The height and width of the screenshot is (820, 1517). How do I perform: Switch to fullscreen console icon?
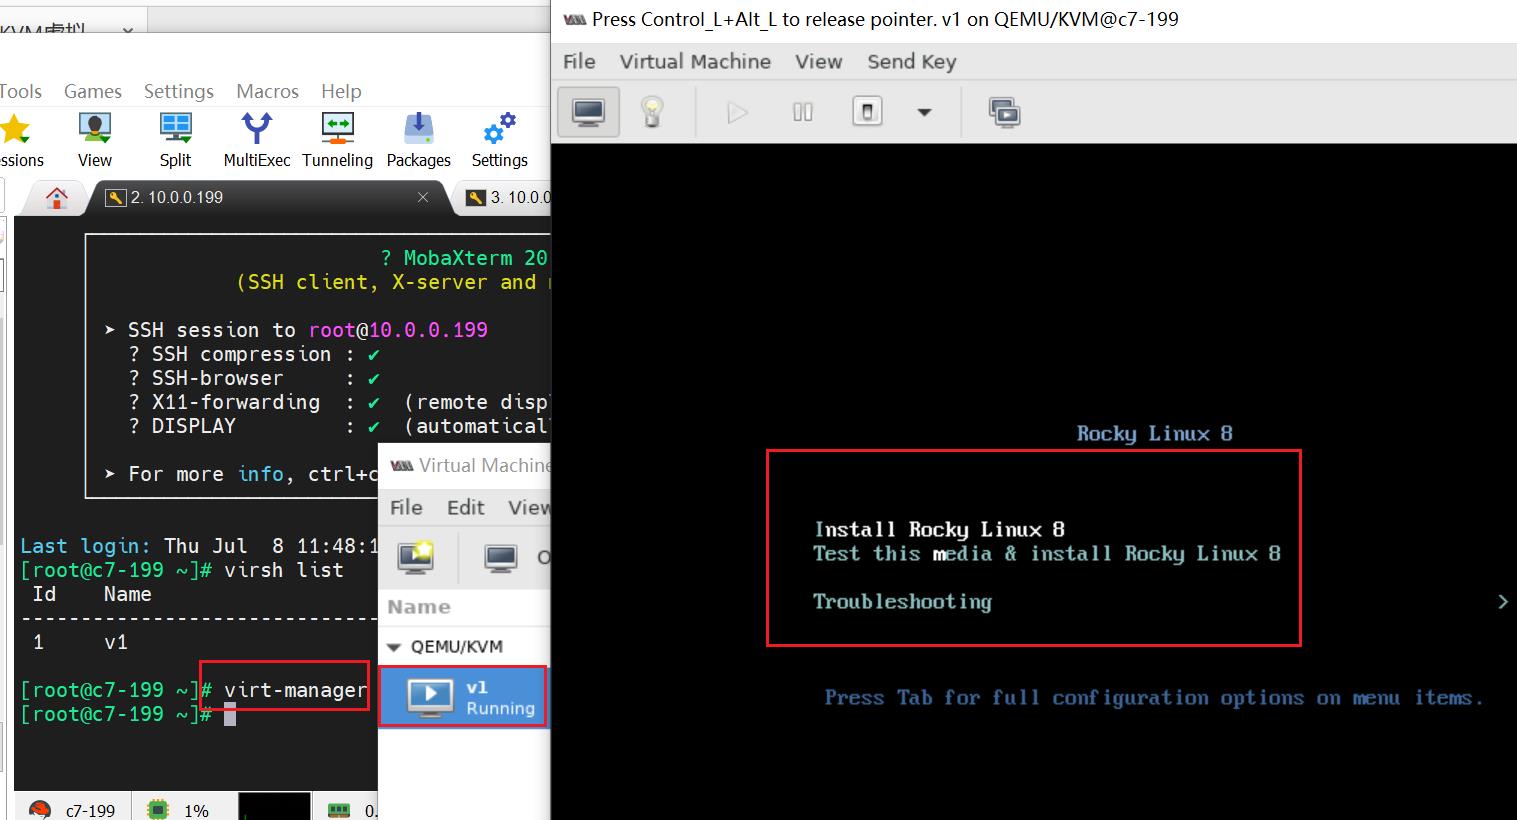(1004, 112)
